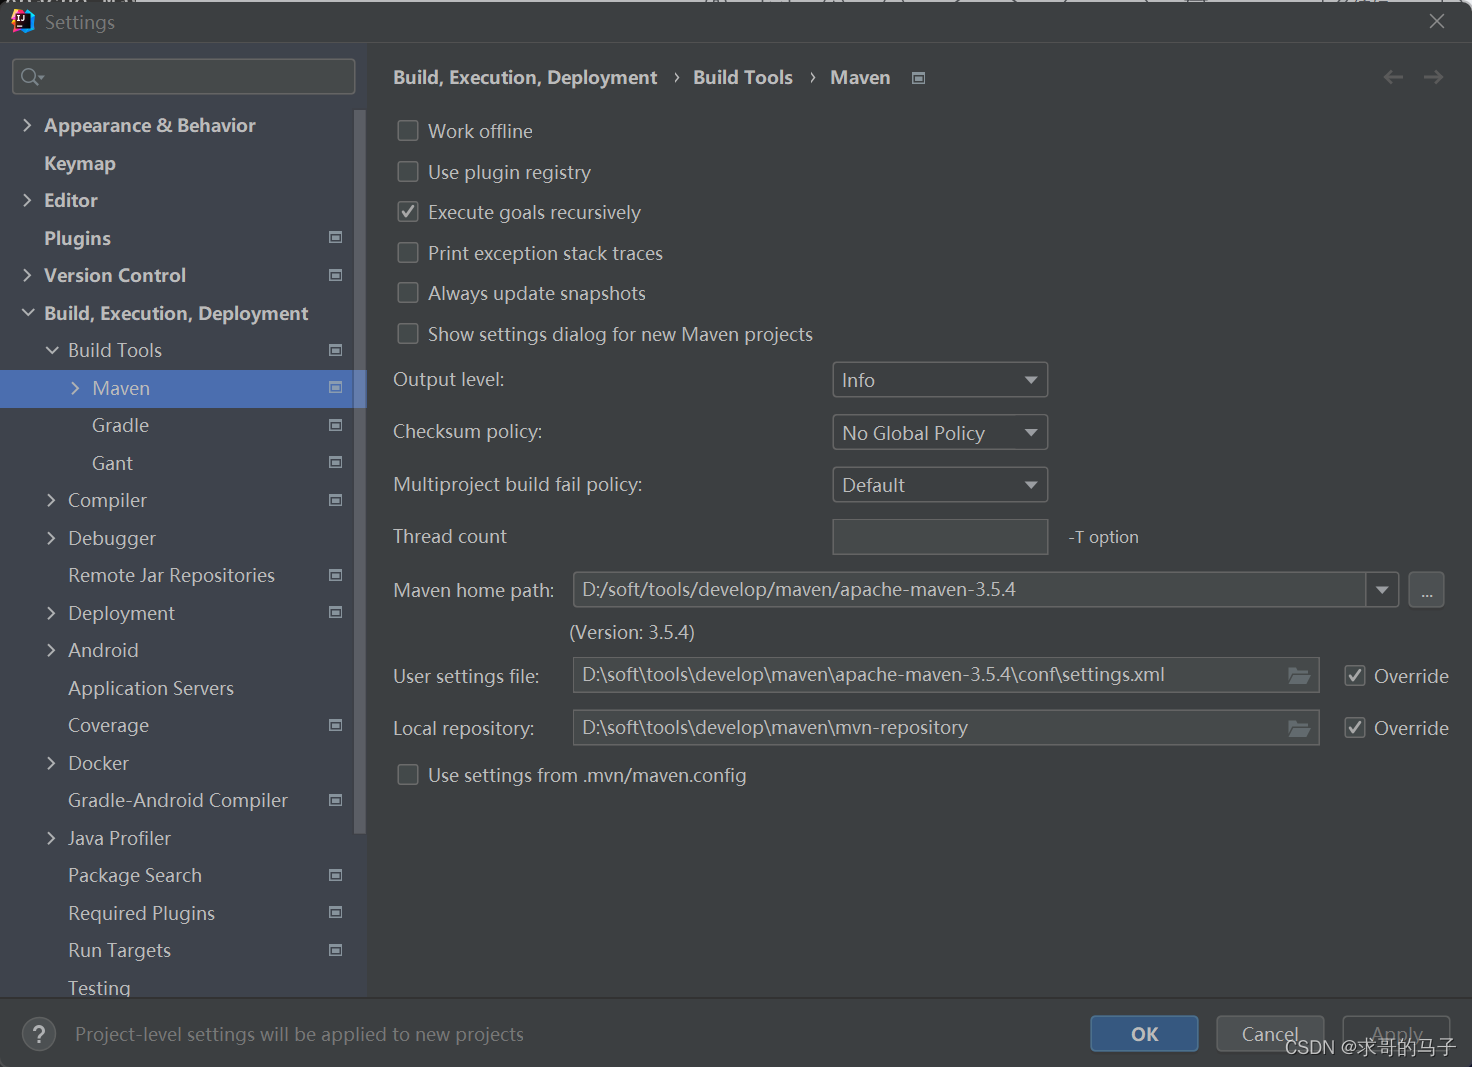Click folder icon in User settings file field

tap(1298, 676)
